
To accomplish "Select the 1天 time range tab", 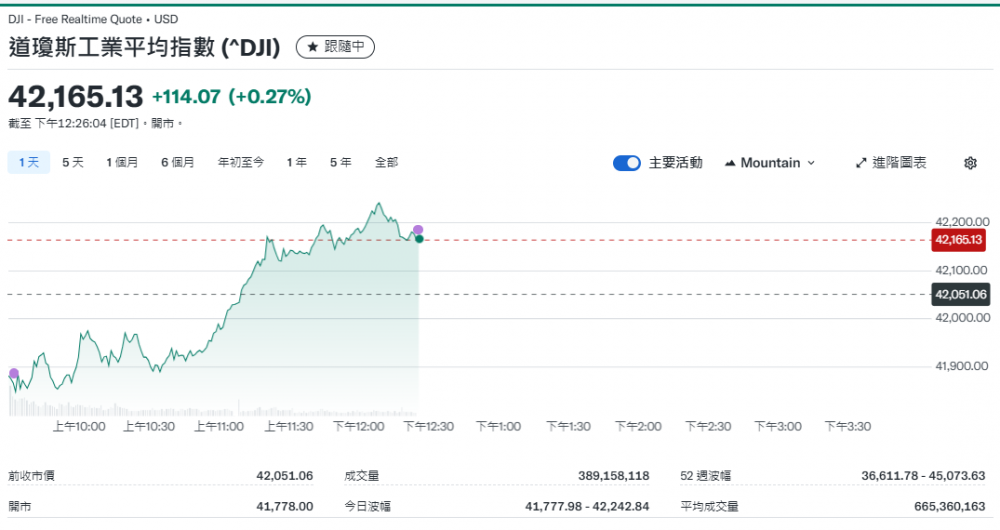I will (x=28, y=162).
